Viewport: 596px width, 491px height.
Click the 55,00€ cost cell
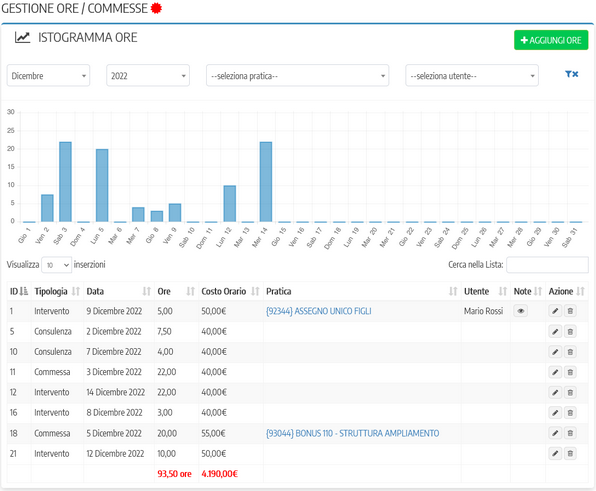pos(213,433)
